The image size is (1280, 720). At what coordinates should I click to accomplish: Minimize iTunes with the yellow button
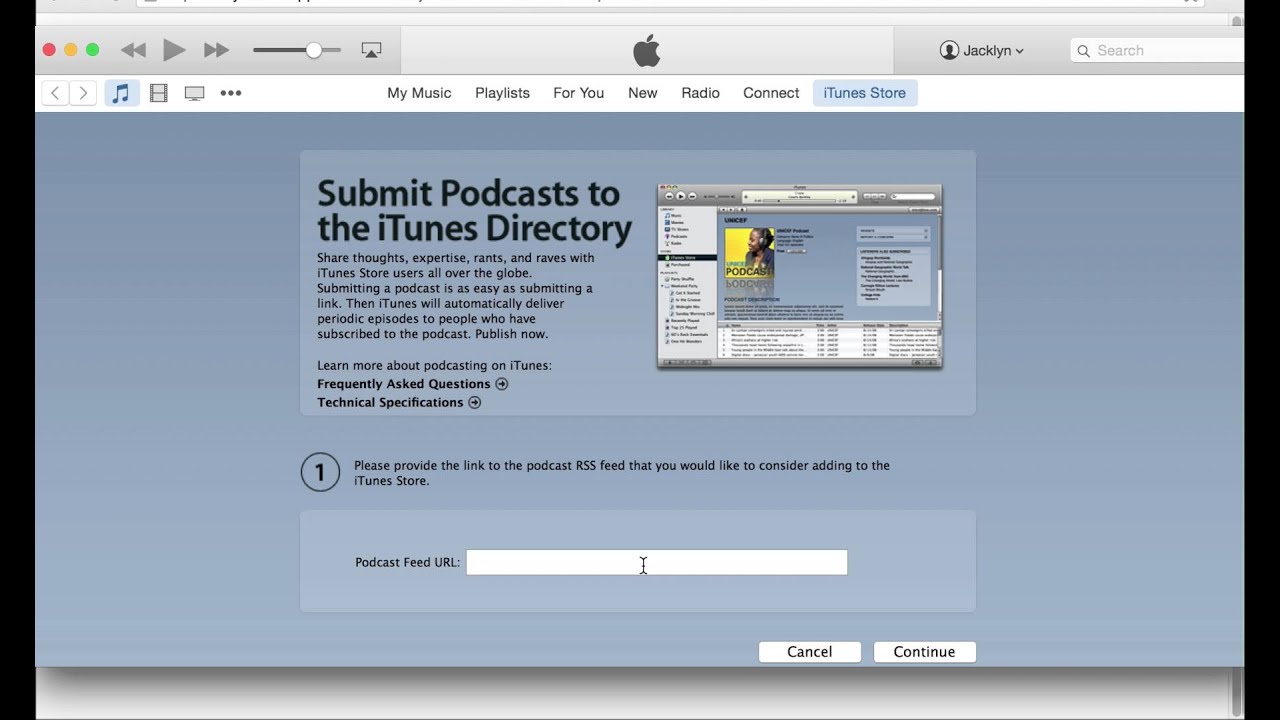(x=71, y=50)
